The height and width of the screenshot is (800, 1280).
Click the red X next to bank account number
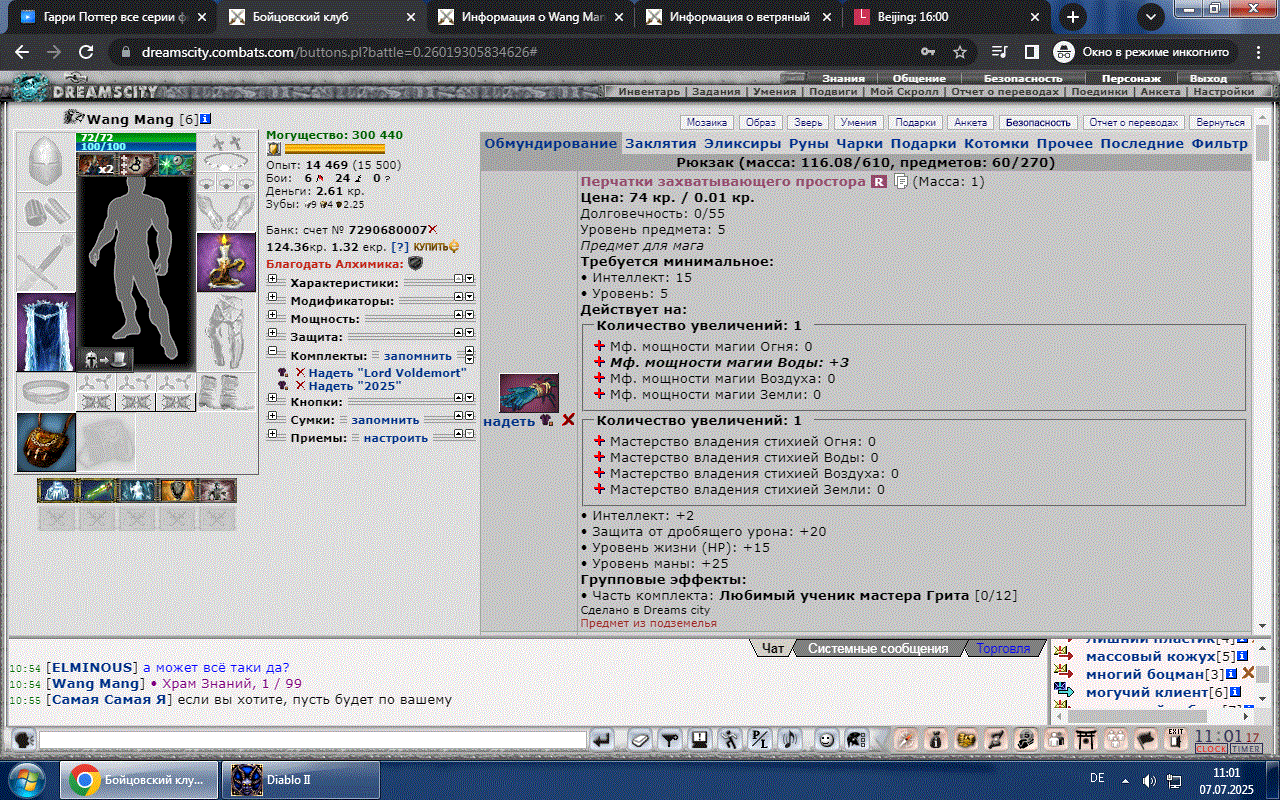(x=433, y=230)
